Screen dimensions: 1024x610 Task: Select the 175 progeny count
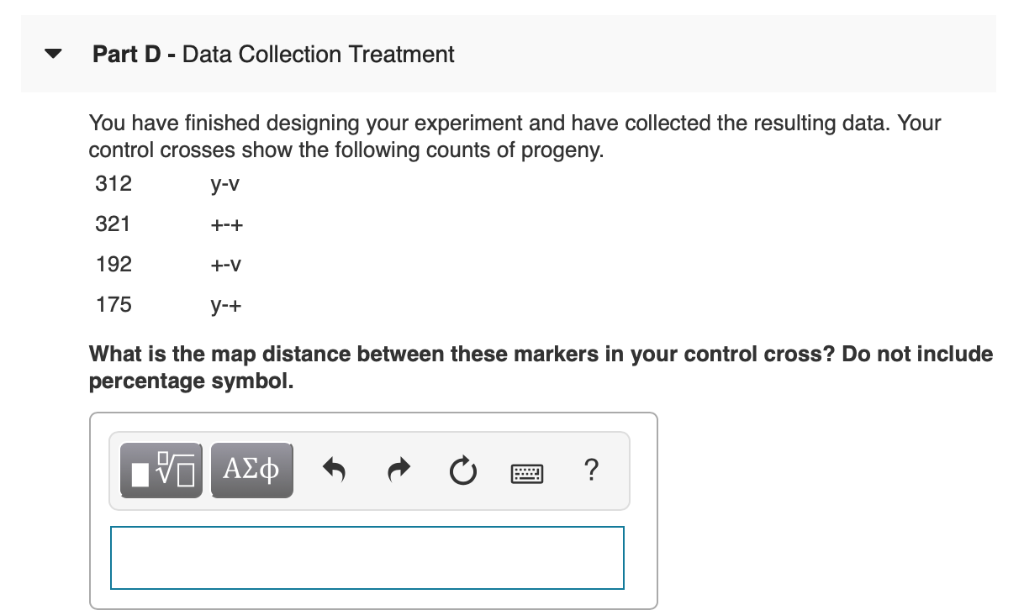click(x=114, y=305)
